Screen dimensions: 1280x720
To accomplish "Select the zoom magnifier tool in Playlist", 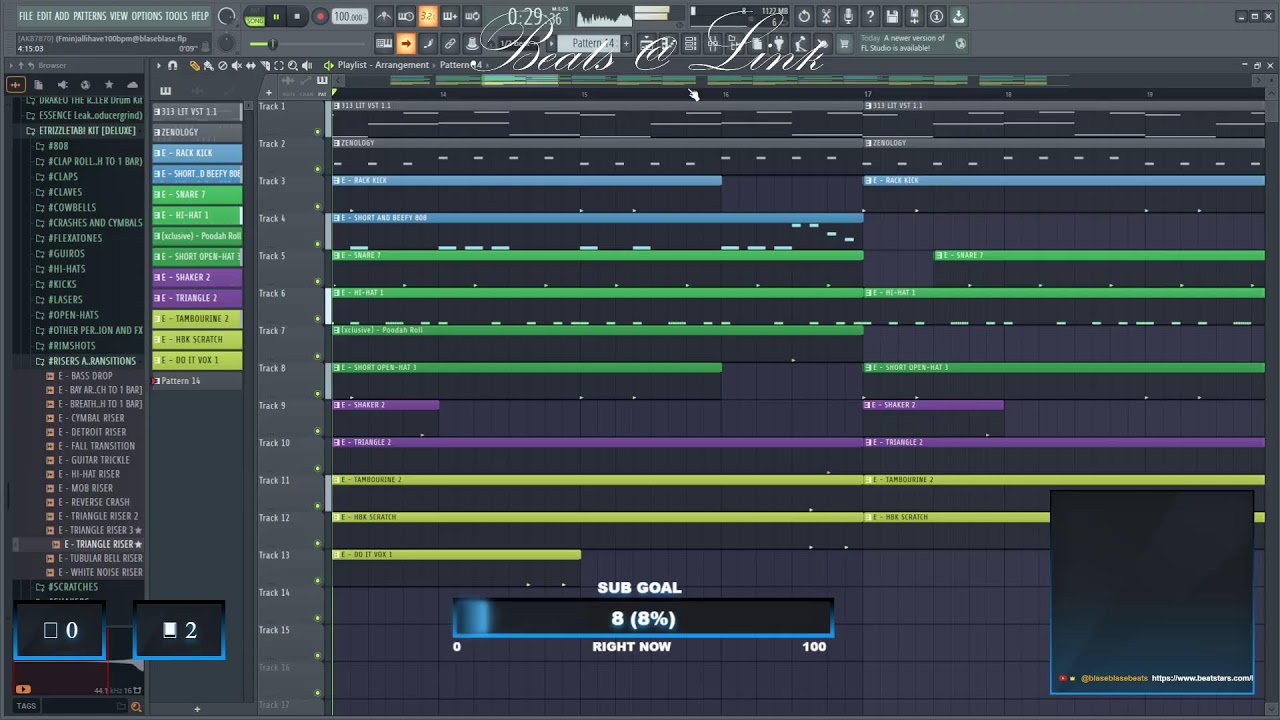I will point(292,65).
